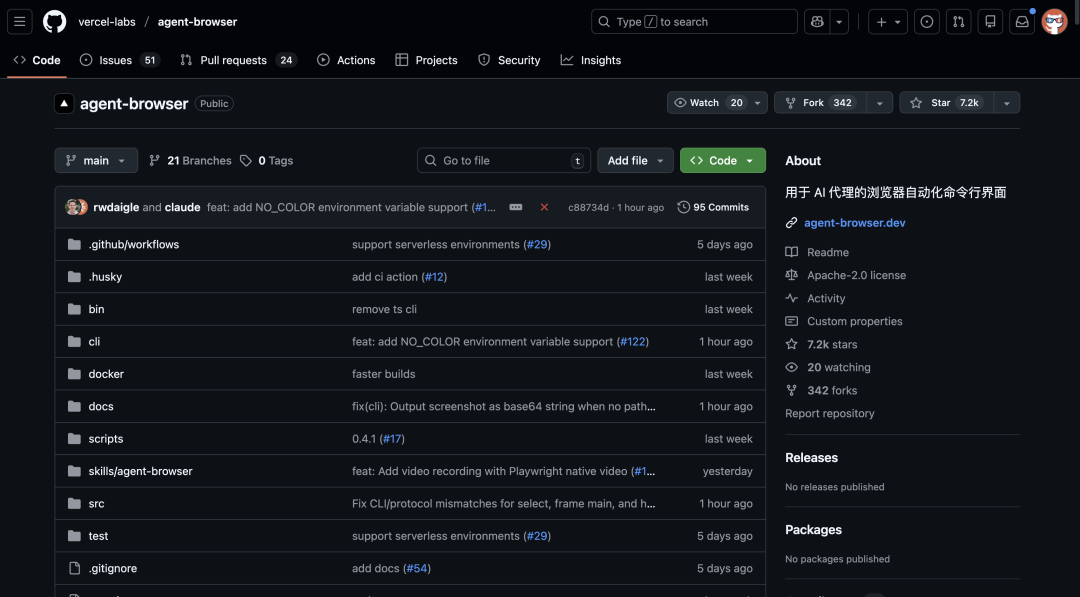Star the agent-browser repository
Viewport: 1080px width, 597px height.
click(945, 103)
